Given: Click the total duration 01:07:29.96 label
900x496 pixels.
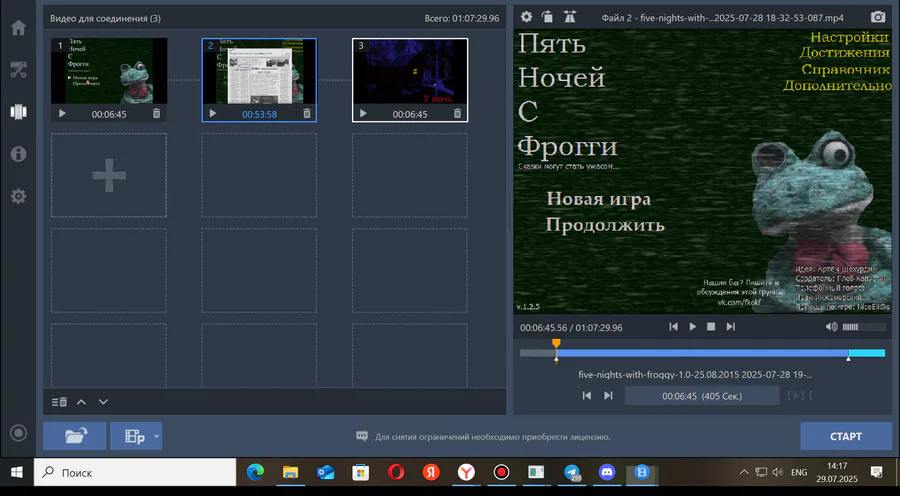Looking at the screenshot, I should click(x=461, y=18).
